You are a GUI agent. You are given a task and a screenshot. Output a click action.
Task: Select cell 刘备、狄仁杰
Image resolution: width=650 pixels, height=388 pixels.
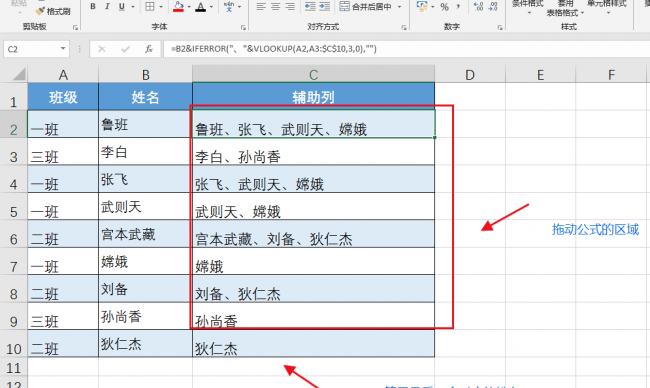[313, 289]
